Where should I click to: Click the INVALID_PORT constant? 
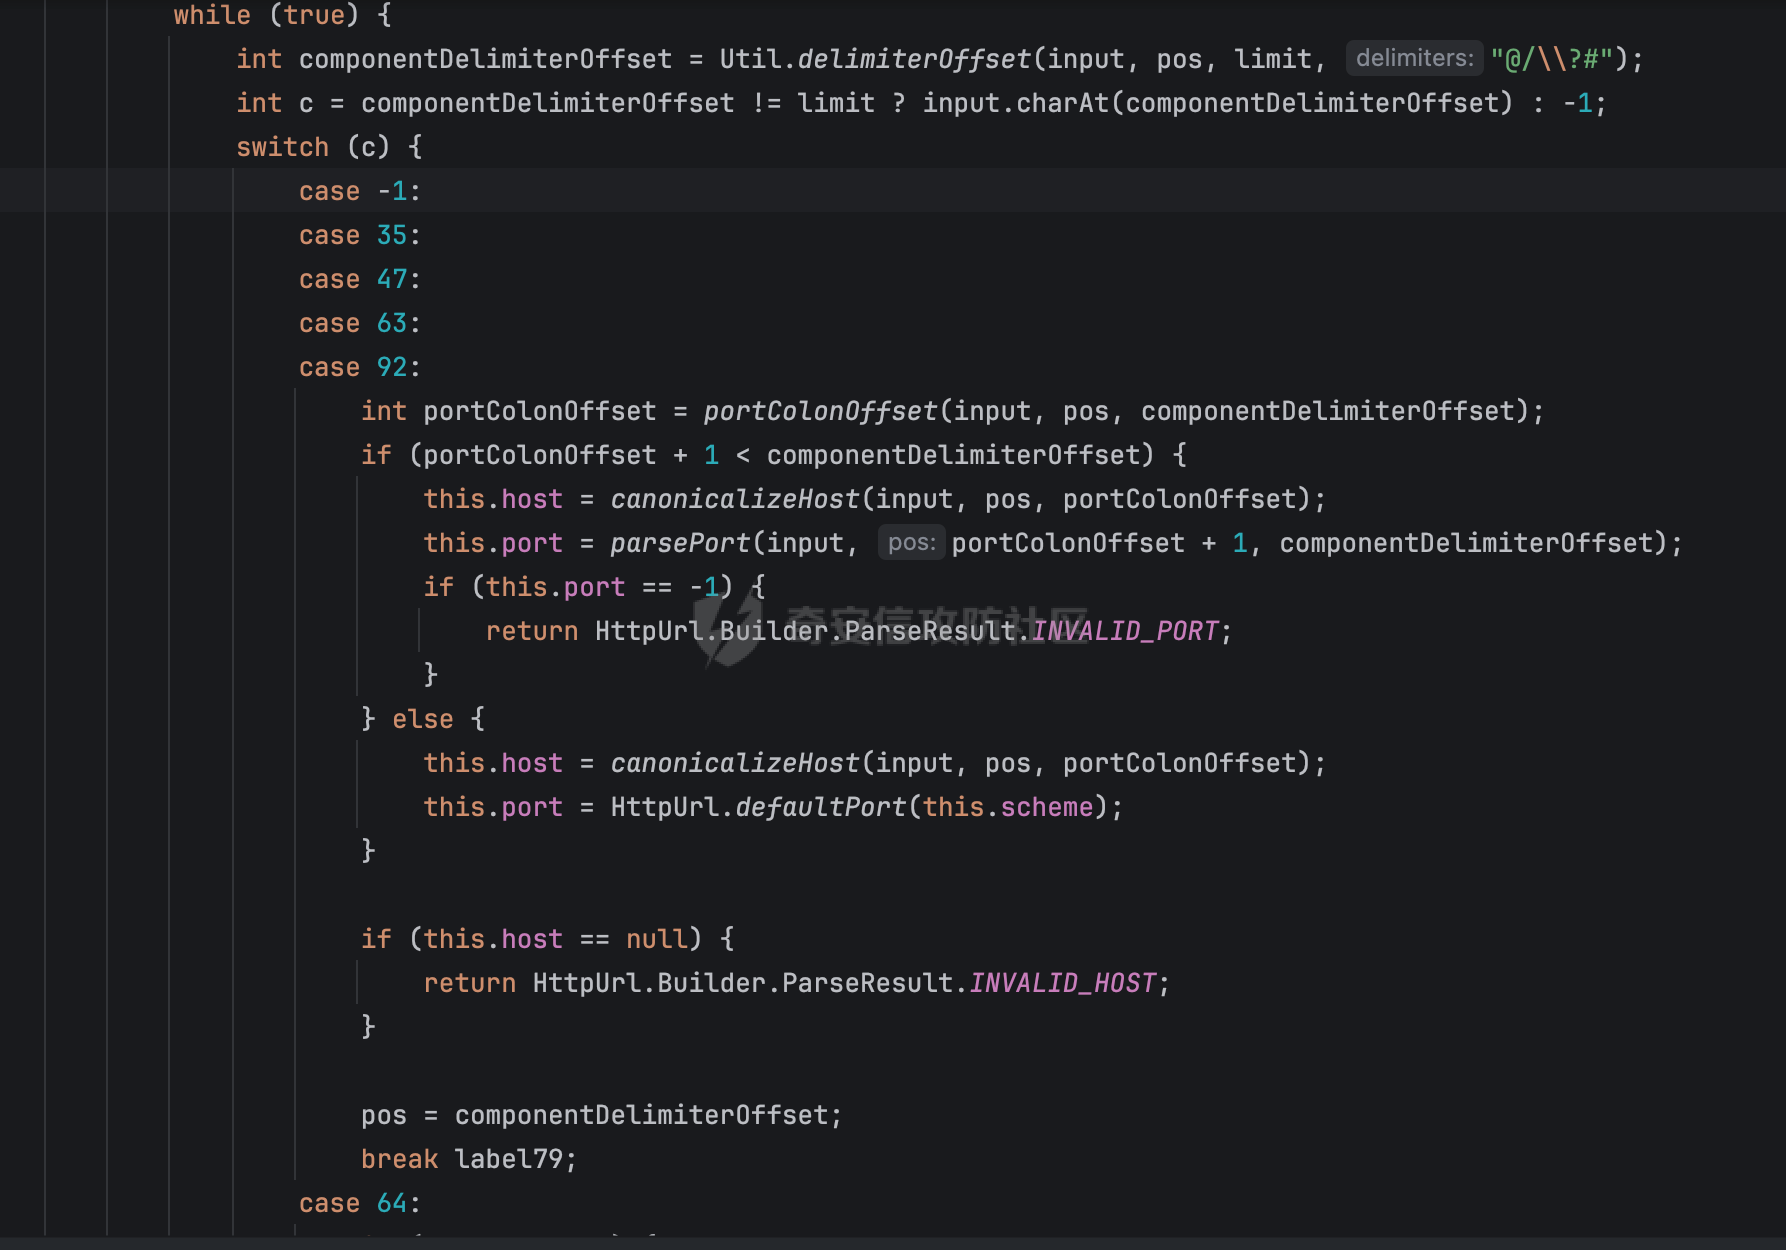(1125, 631)
